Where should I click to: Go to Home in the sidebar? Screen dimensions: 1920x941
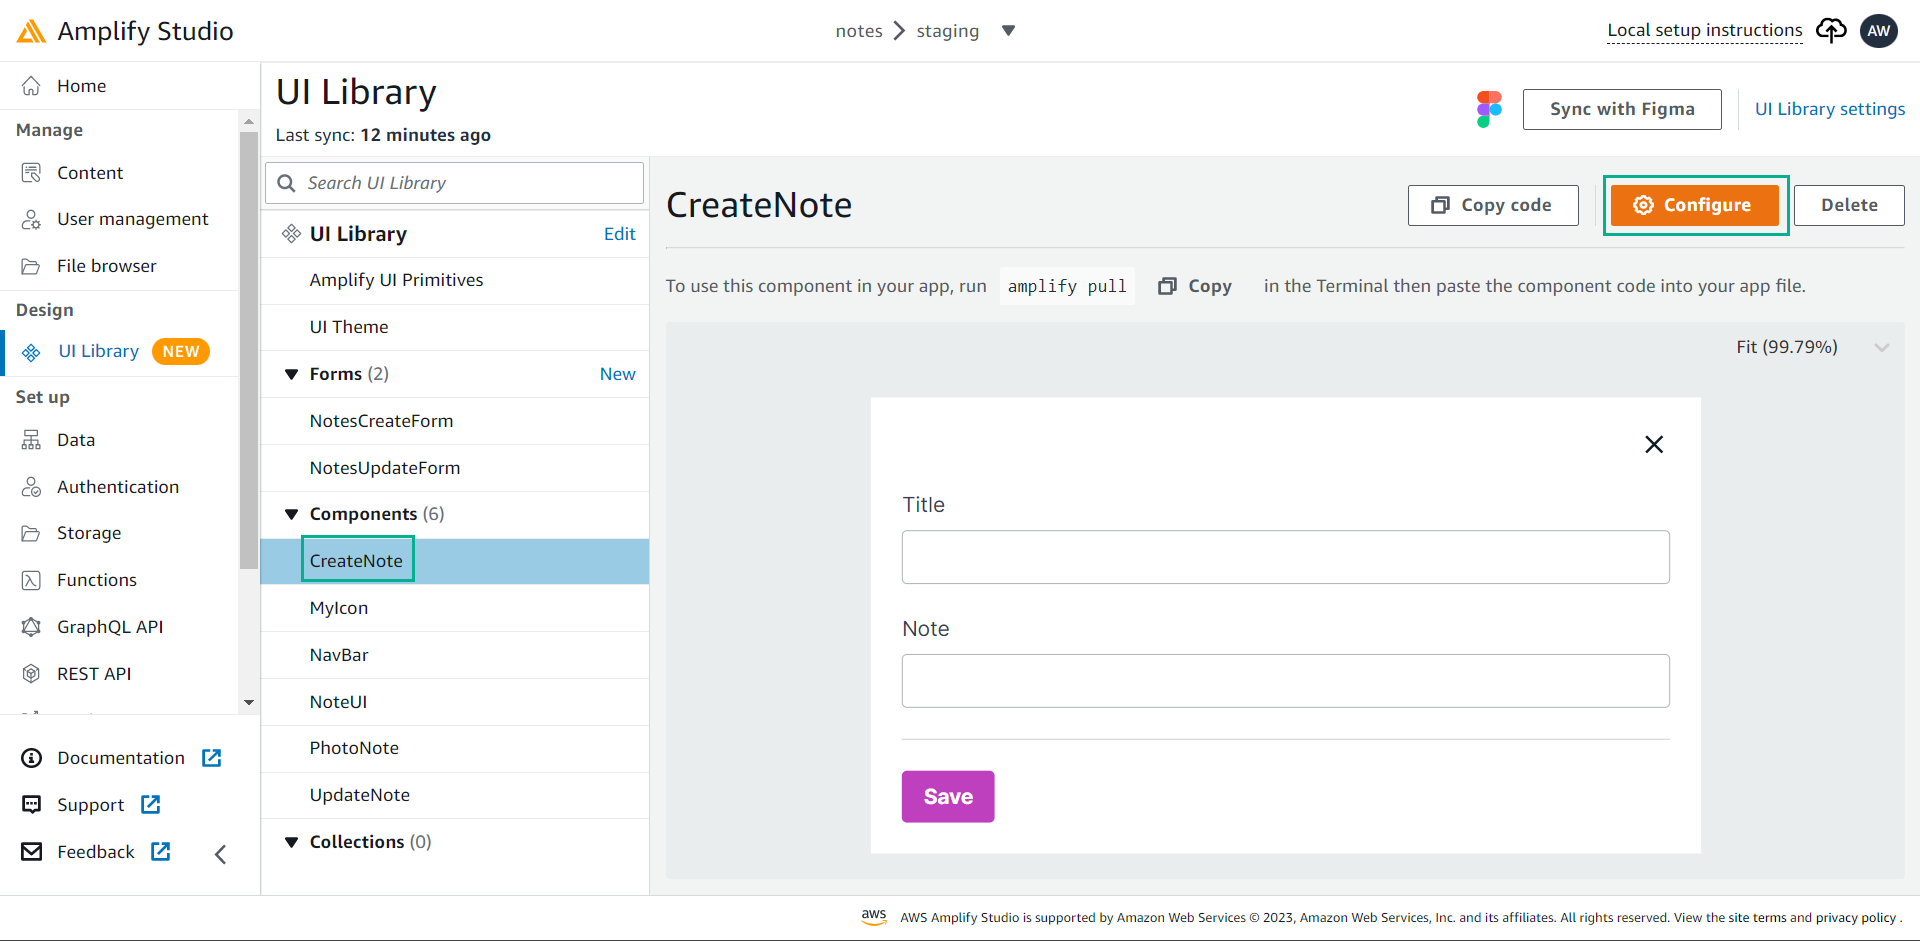(81, 86)
